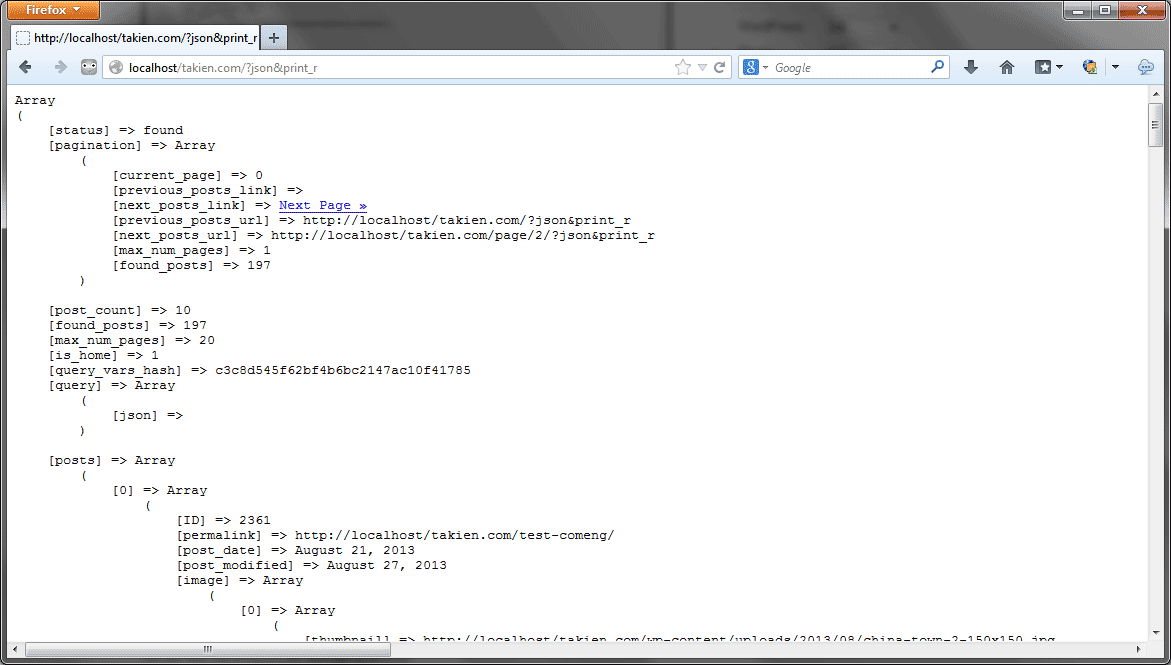Click the "[max_num_pages] => 20" line
The width and height of the screenshot is (1171, 665).
click(131, 340)
